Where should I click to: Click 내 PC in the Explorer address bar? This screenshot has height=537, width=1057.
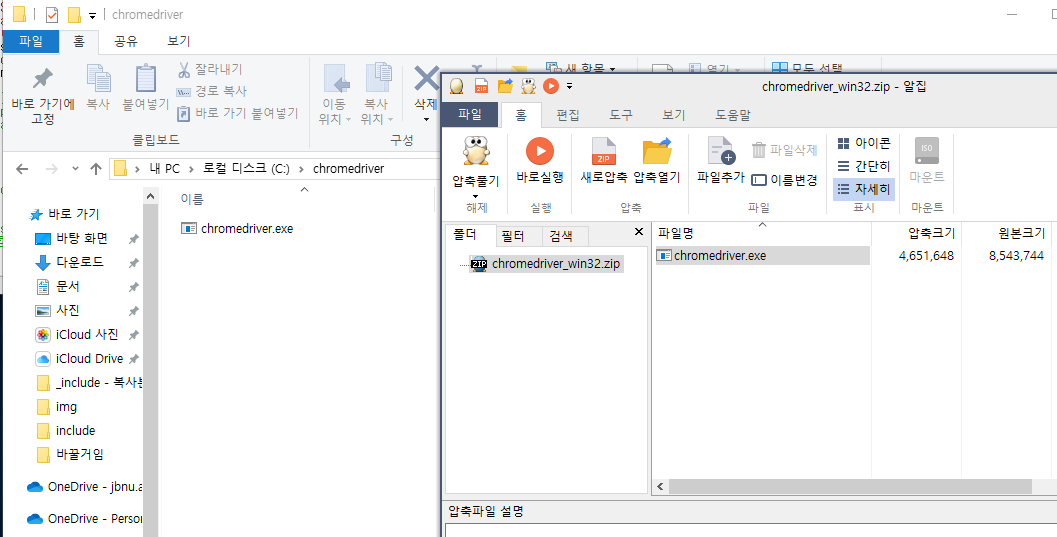point(164,168)
